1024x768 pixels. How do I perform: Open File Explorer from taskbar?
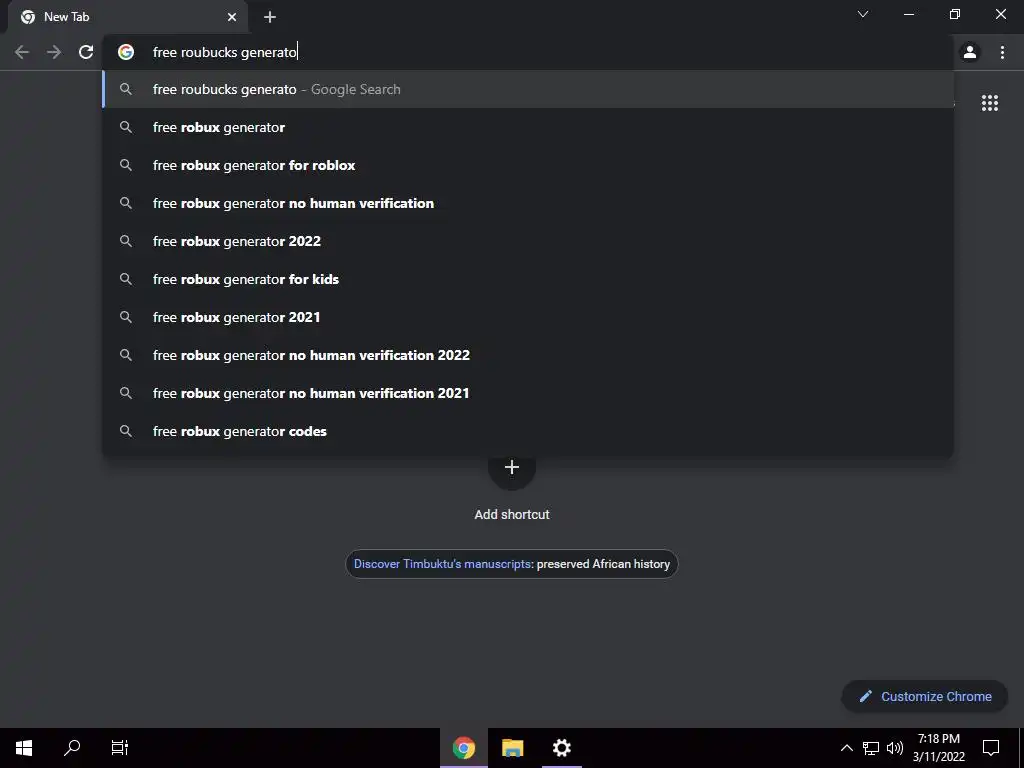(513, 748)
